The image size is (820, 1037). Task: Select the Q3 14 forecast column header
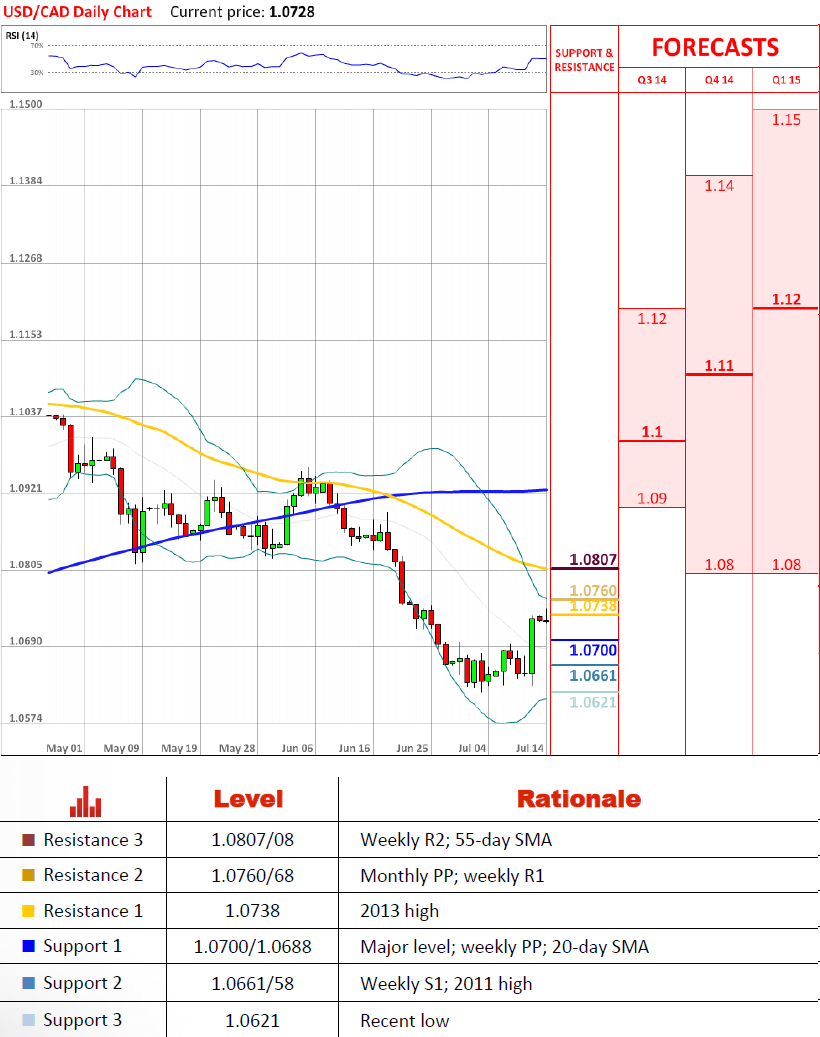point(652,80)
